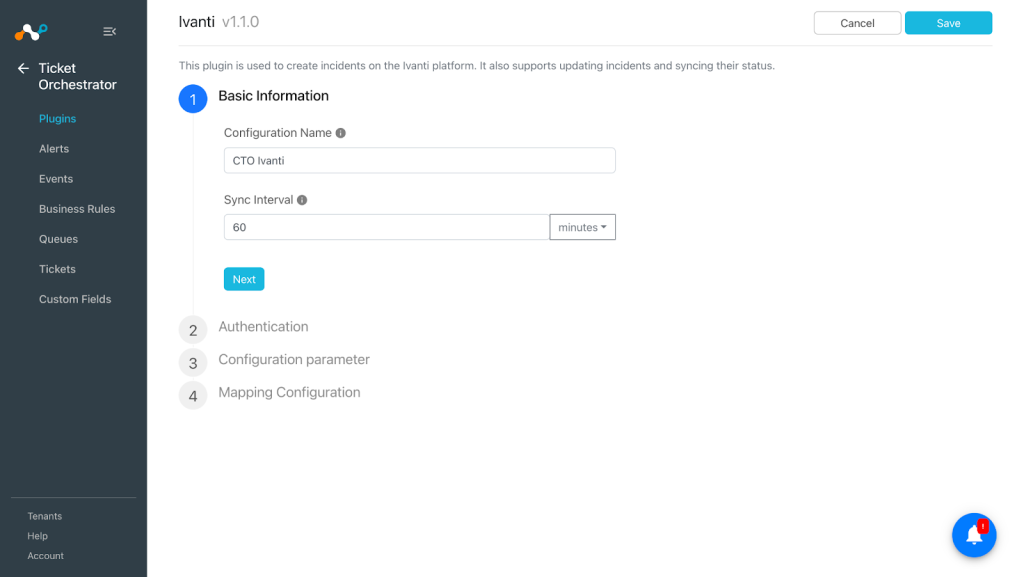Image resolution: width=1024 pixels, height=577 pixels.
Task: Show the Configuration Name info tooltip icon
Action: (x=340, y=133)
